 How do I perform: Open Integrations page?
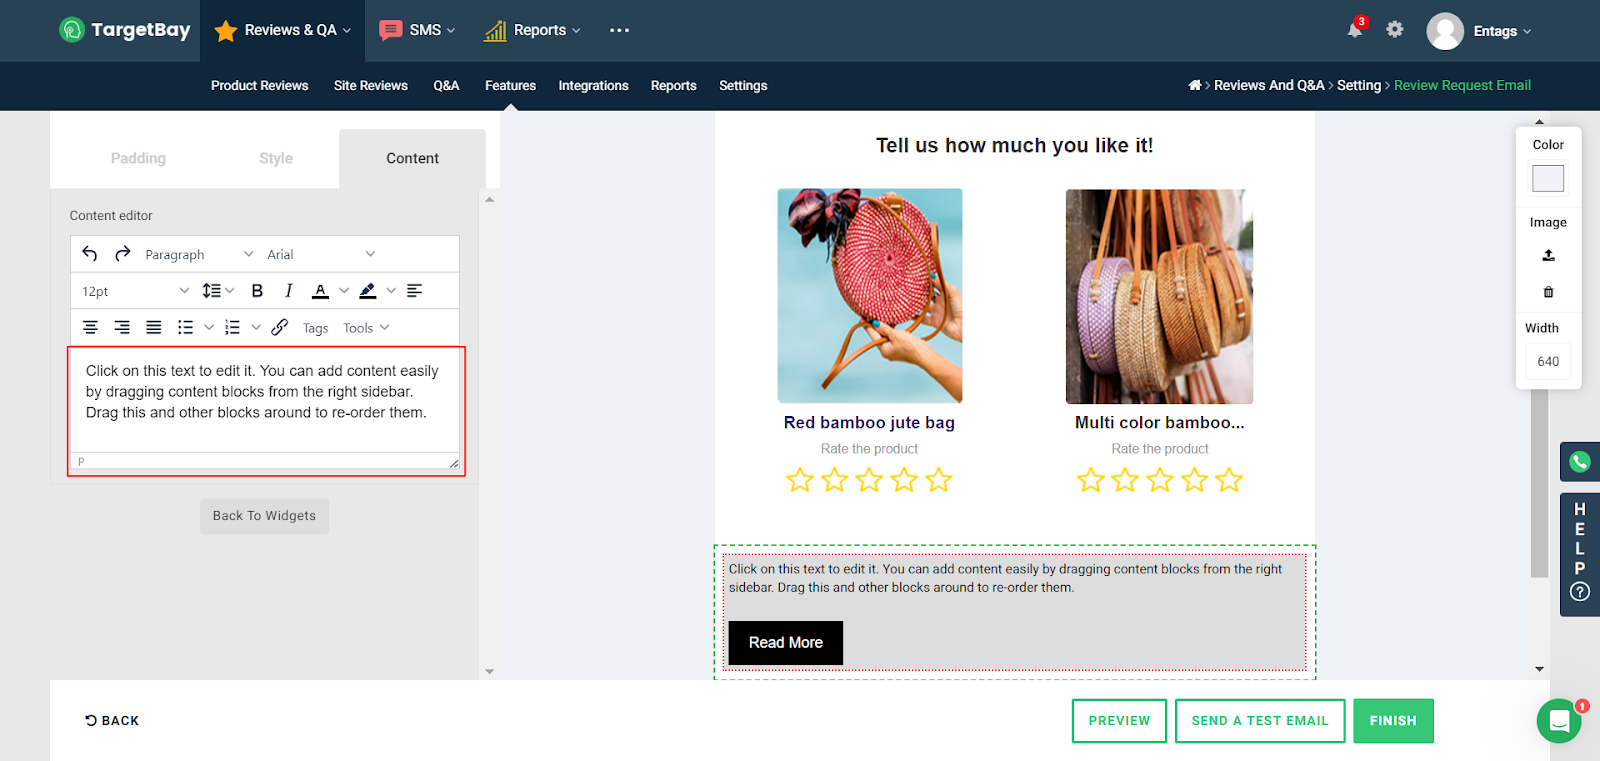pos(594,86)
